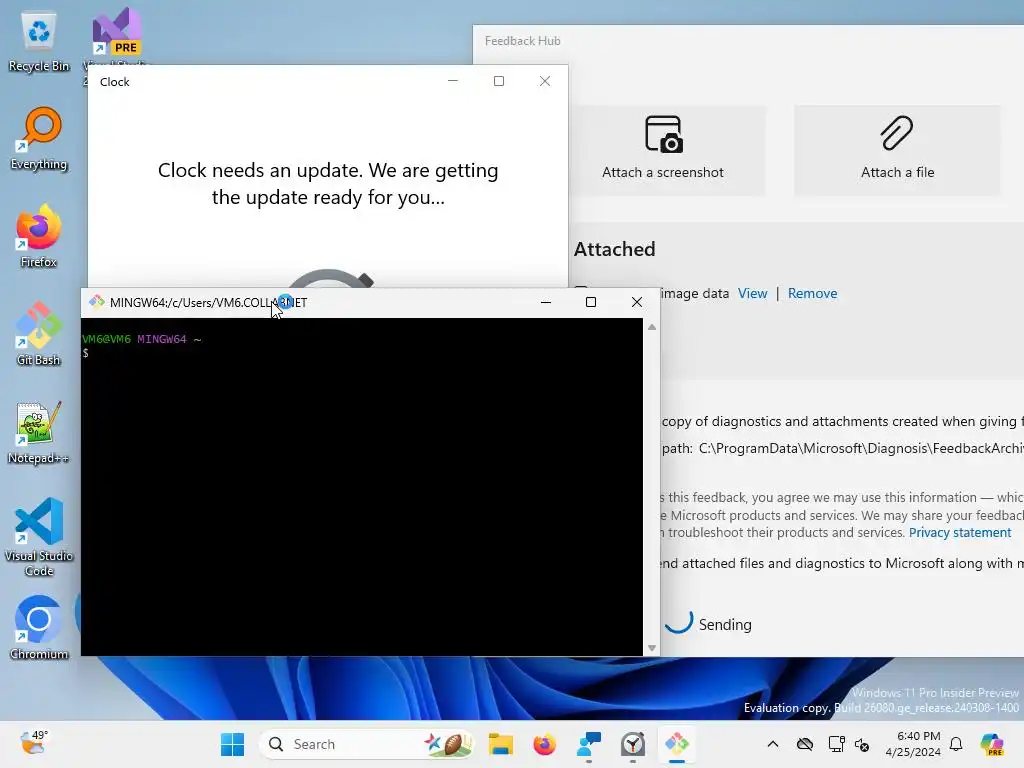Minimize the MINGW64 terminal window
Viewport: 1024px width, 768px height.
pyautogui.click(x=546, y=302)
